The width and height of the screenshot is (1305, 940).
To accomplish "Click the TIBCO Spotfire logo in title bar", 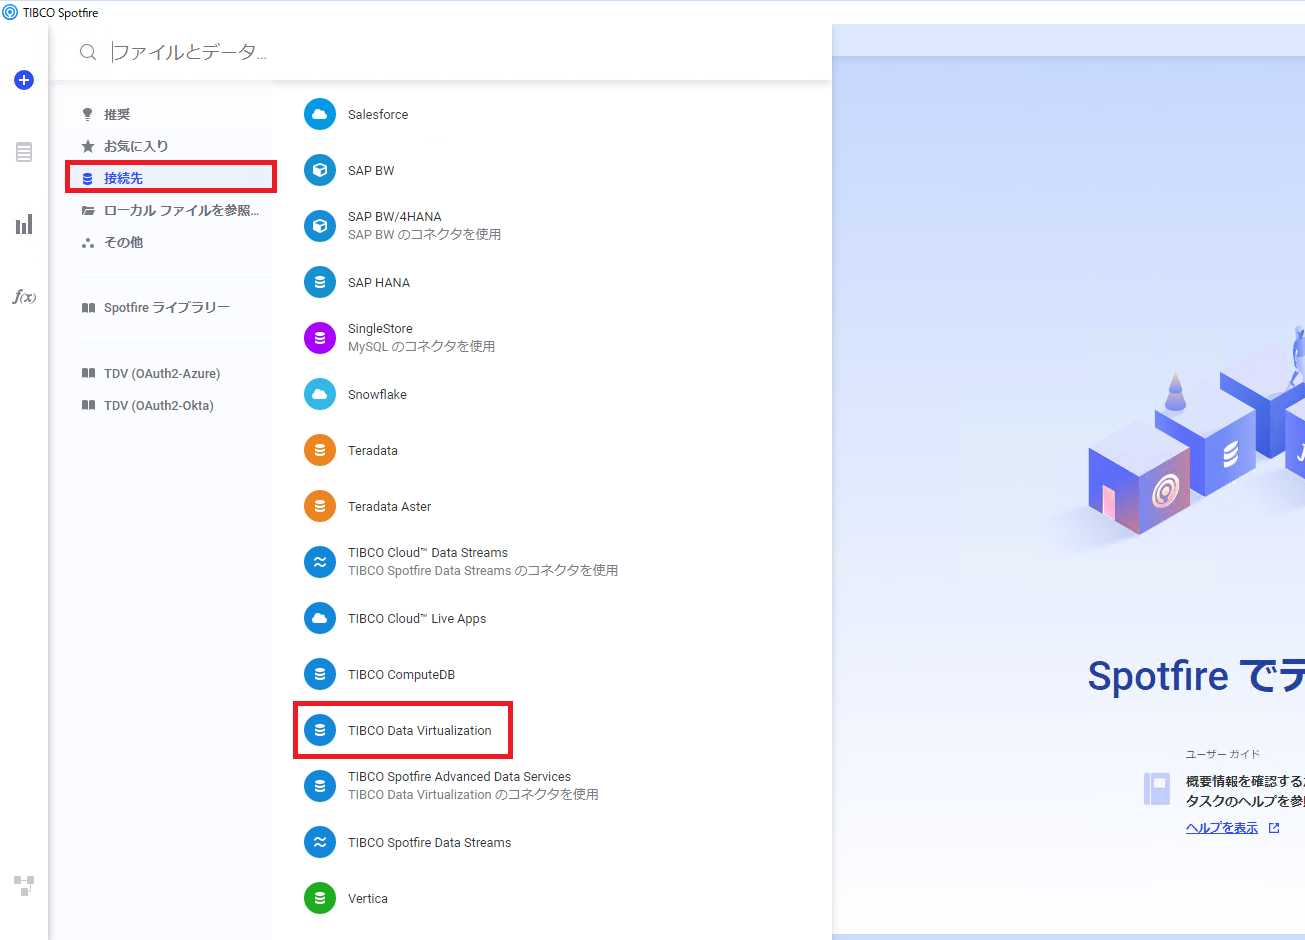I will click(x=10, y=12).
